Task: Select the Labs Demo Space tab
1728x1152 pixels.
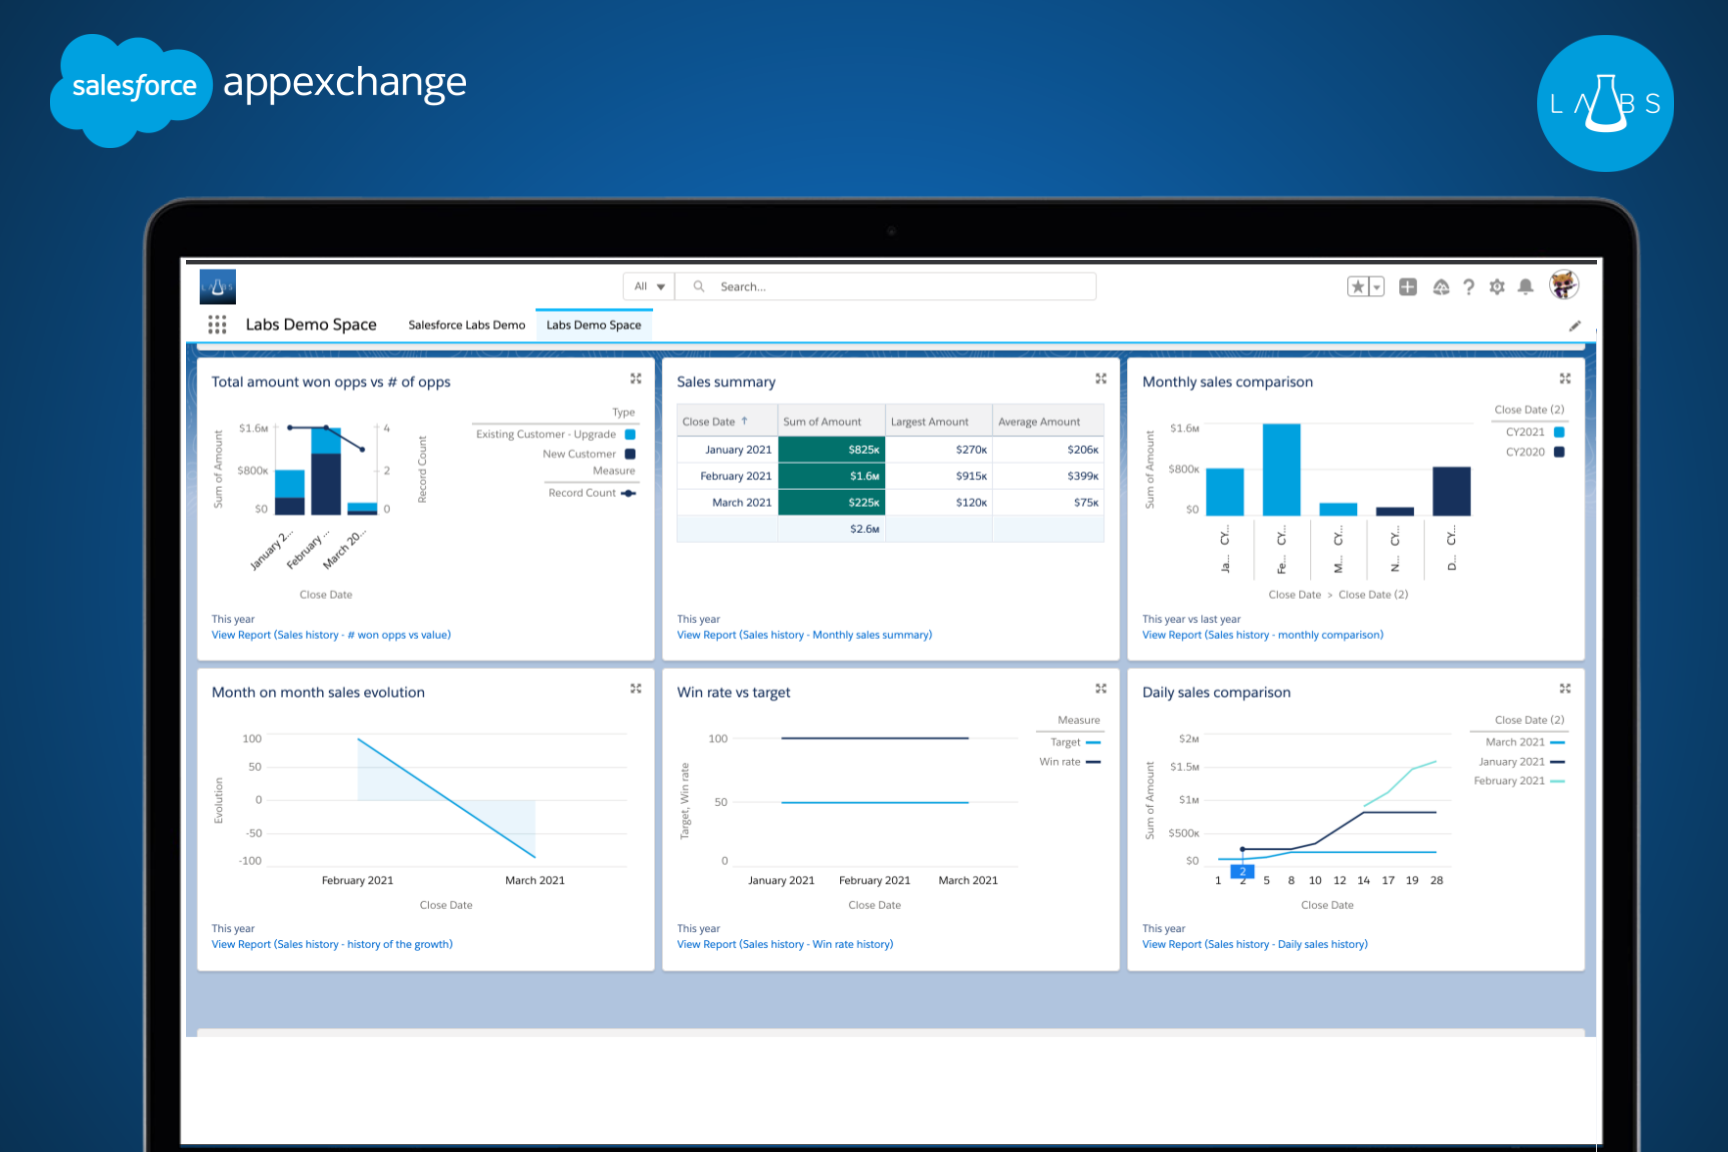Action: [x=594, y=325]
